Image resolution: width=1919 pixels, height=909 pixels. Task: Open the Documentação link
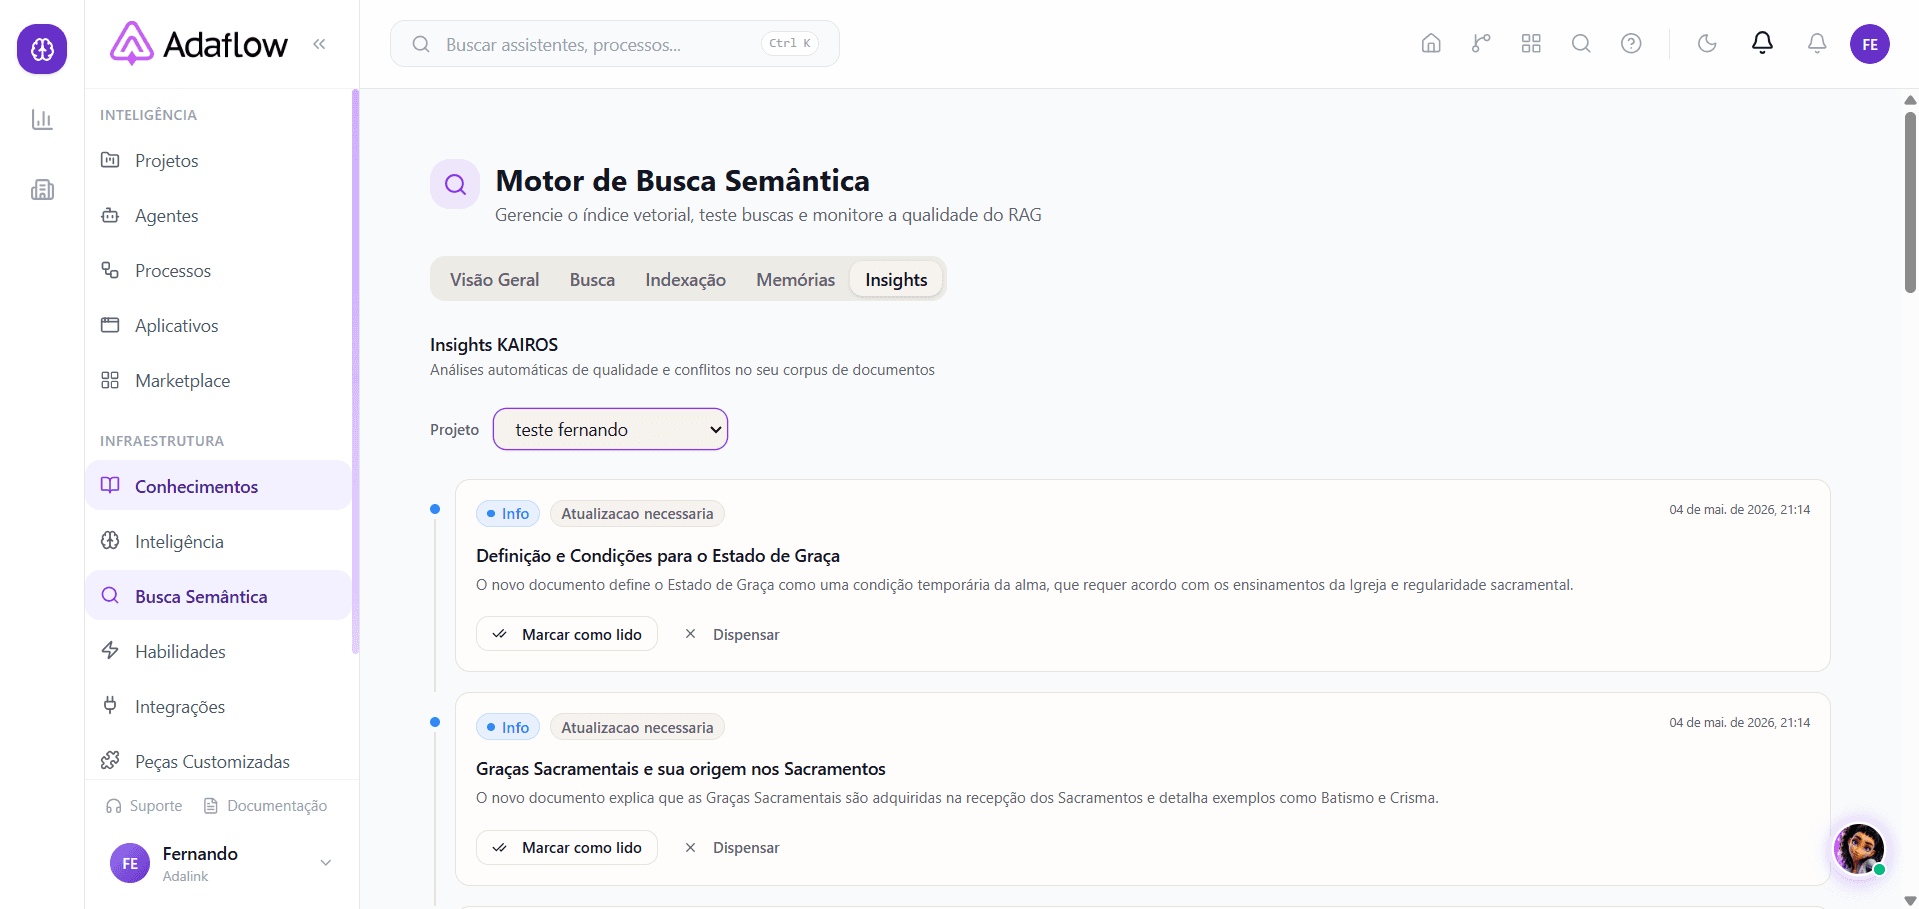click(265, 806)
